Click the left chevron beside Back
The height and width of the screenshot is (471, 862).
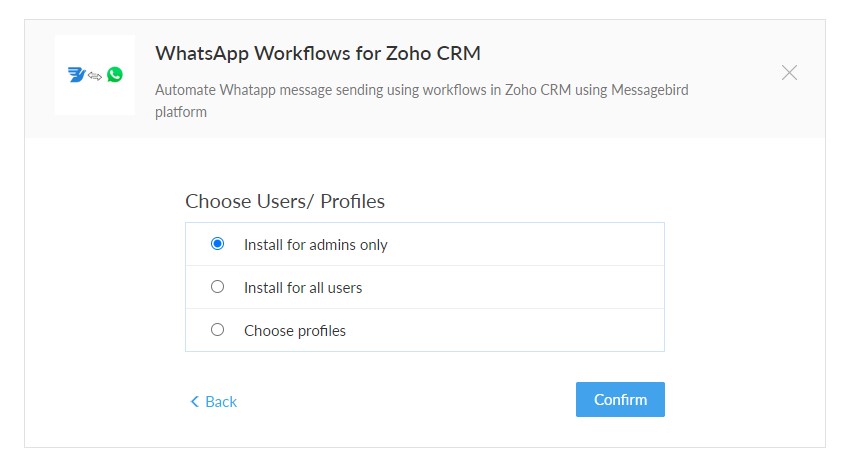coord(194,402)
